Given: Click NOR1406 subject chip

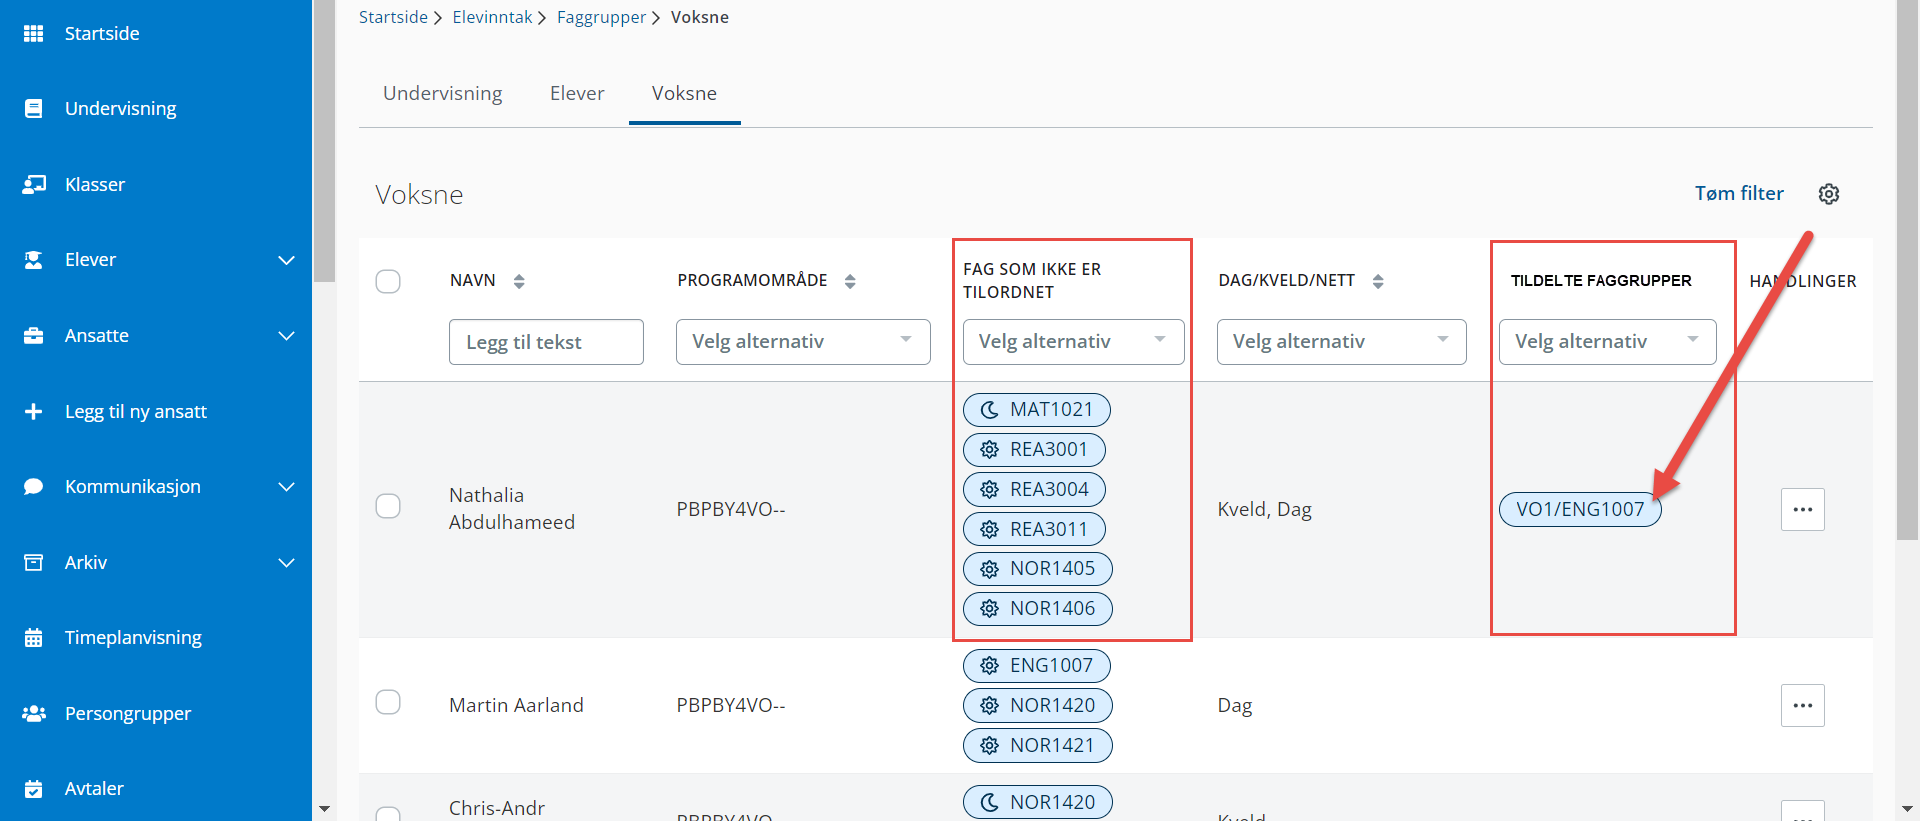Looking at the screenshot, I should pyautogui.click(x=1037, y=609).
